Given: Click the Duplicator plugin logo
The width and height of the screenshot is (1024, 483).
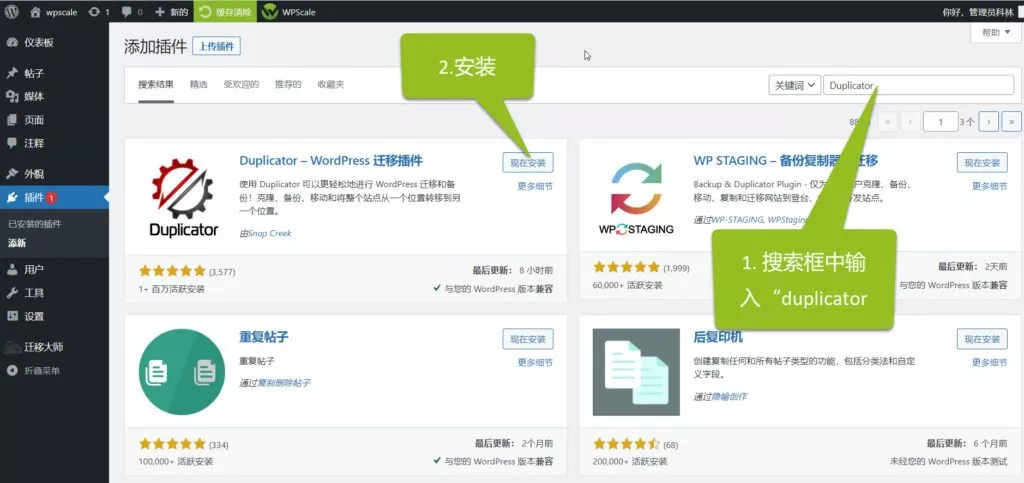Looking at the screenshot, I should tap(183, 196).
